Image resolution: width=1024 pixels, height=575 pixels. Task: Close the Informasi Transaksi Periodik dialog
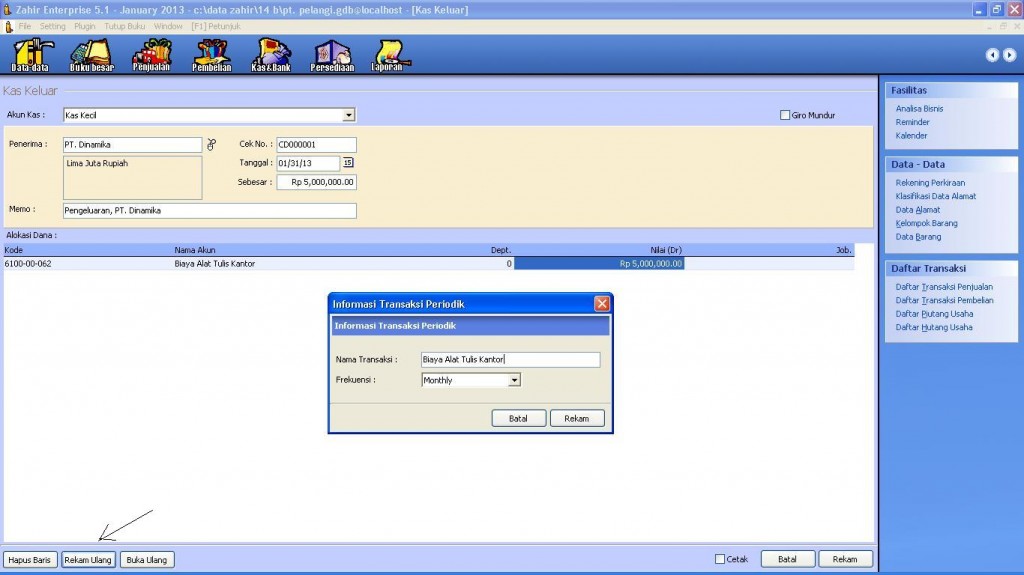pyautogui.click(x=602, y=303)
